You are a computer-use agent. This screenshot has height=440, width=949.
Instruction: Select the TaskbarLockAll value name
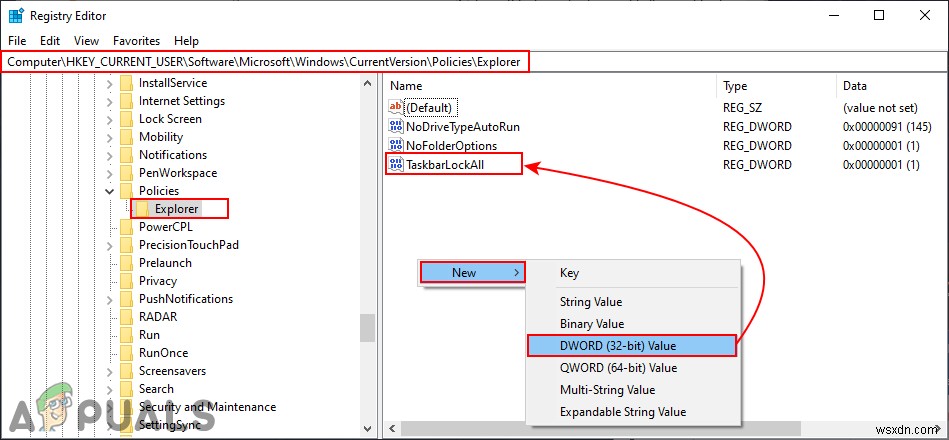point(445,164)
